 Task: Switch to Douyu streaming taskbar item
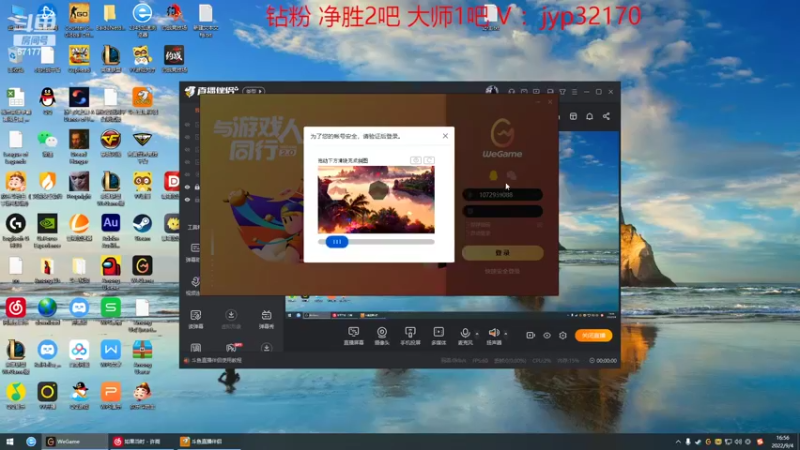(x=210, y=441)
